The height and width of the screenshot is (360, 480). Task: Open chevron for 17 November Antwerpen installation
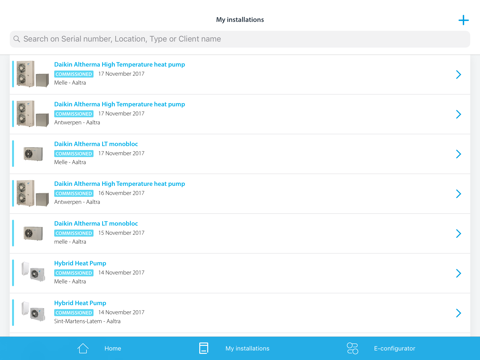(459, 114)
